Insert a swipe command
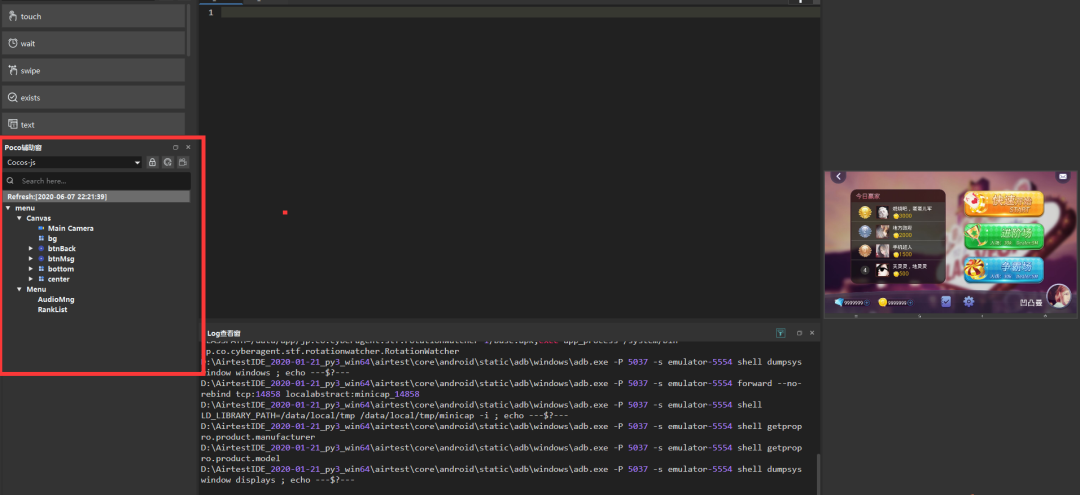 [x=93, y=70]
